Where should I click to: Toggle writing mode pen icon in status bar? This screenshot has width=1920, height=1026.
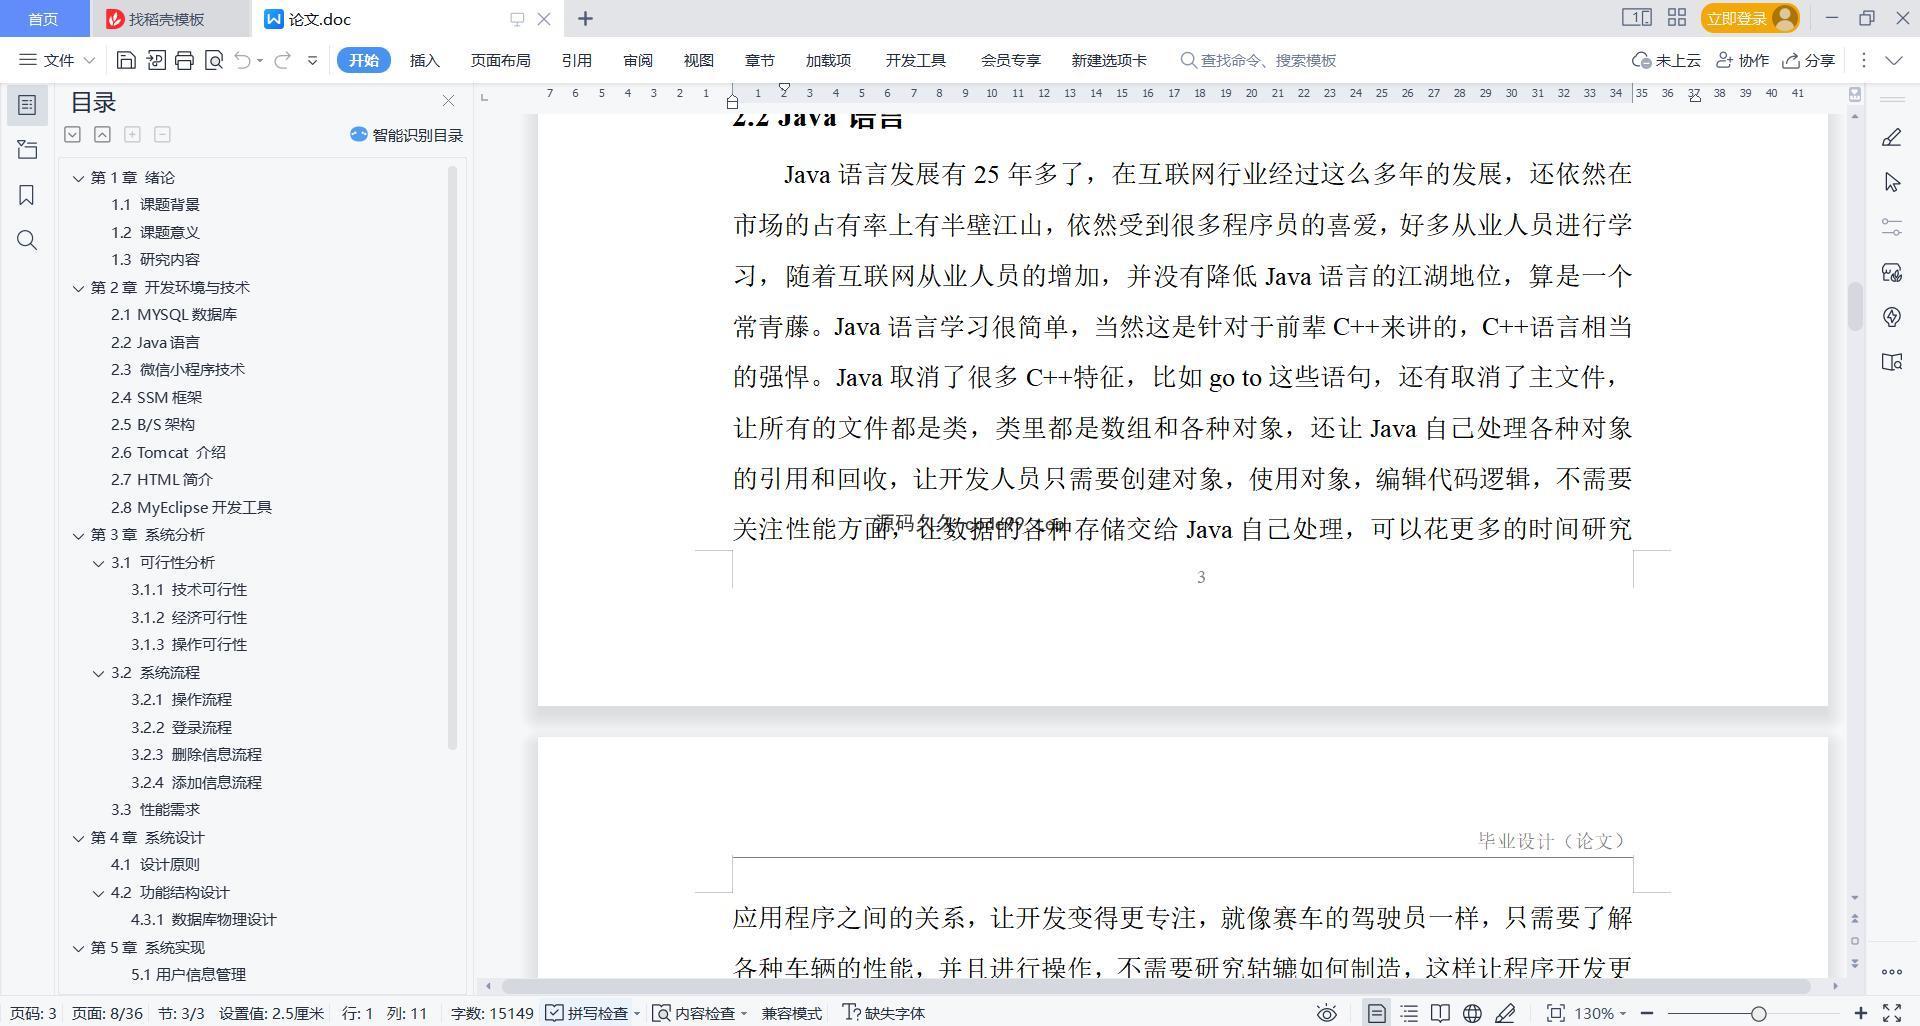(x=1504, y=1013)
